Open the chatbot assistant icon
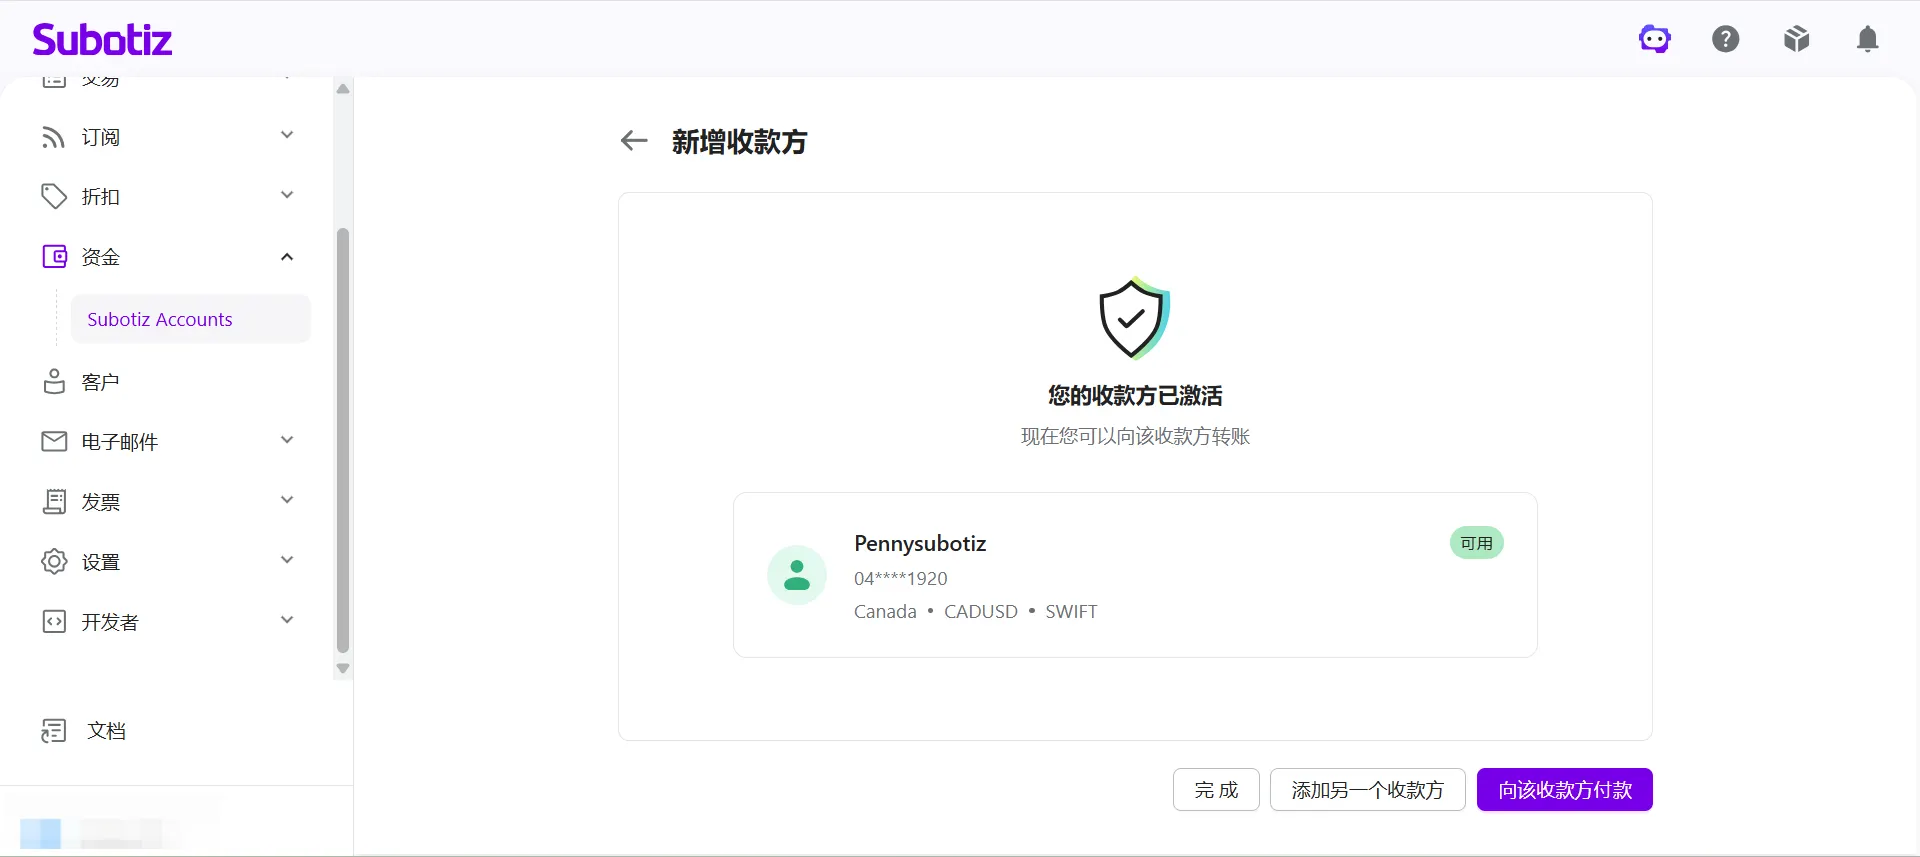Image resolution: width=1920 pixels, height=857 pixels. coord(1655,39)
